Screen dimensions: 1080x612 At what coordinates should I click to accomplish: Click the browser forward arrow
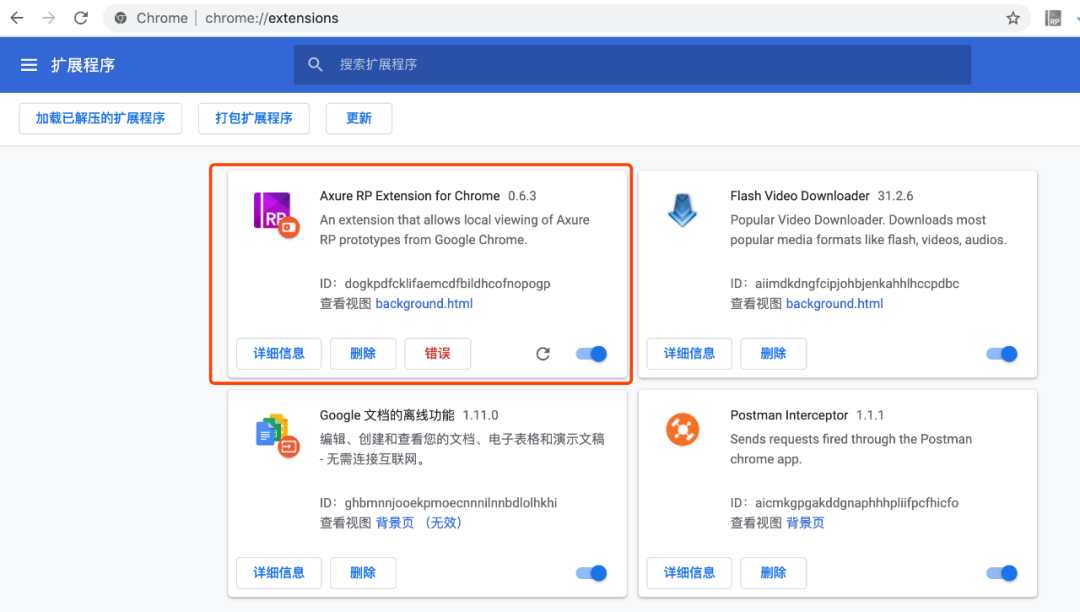tap(49, 18)
